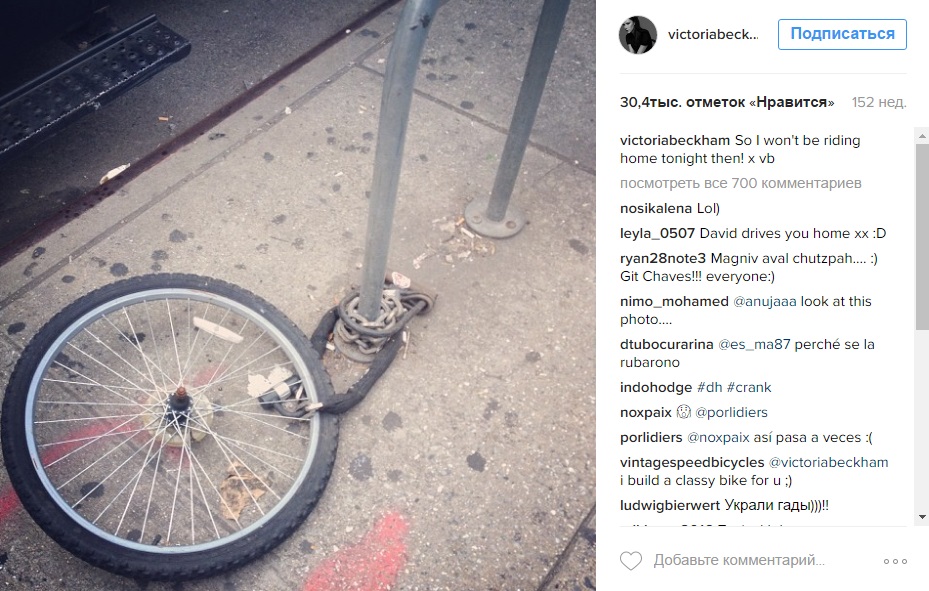This screenshot has height=591, width=929.
Task: Click the heart like icon
Action: [630, 560]
